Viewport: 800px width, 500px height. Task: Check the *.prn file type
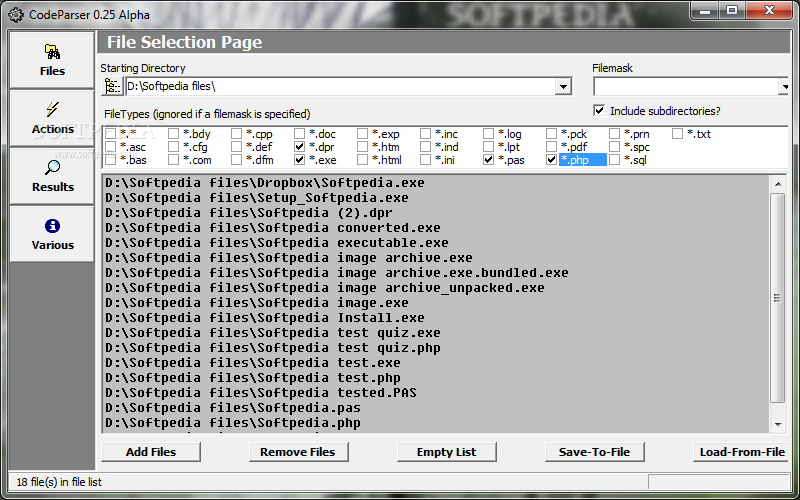[x=614, y=134]
